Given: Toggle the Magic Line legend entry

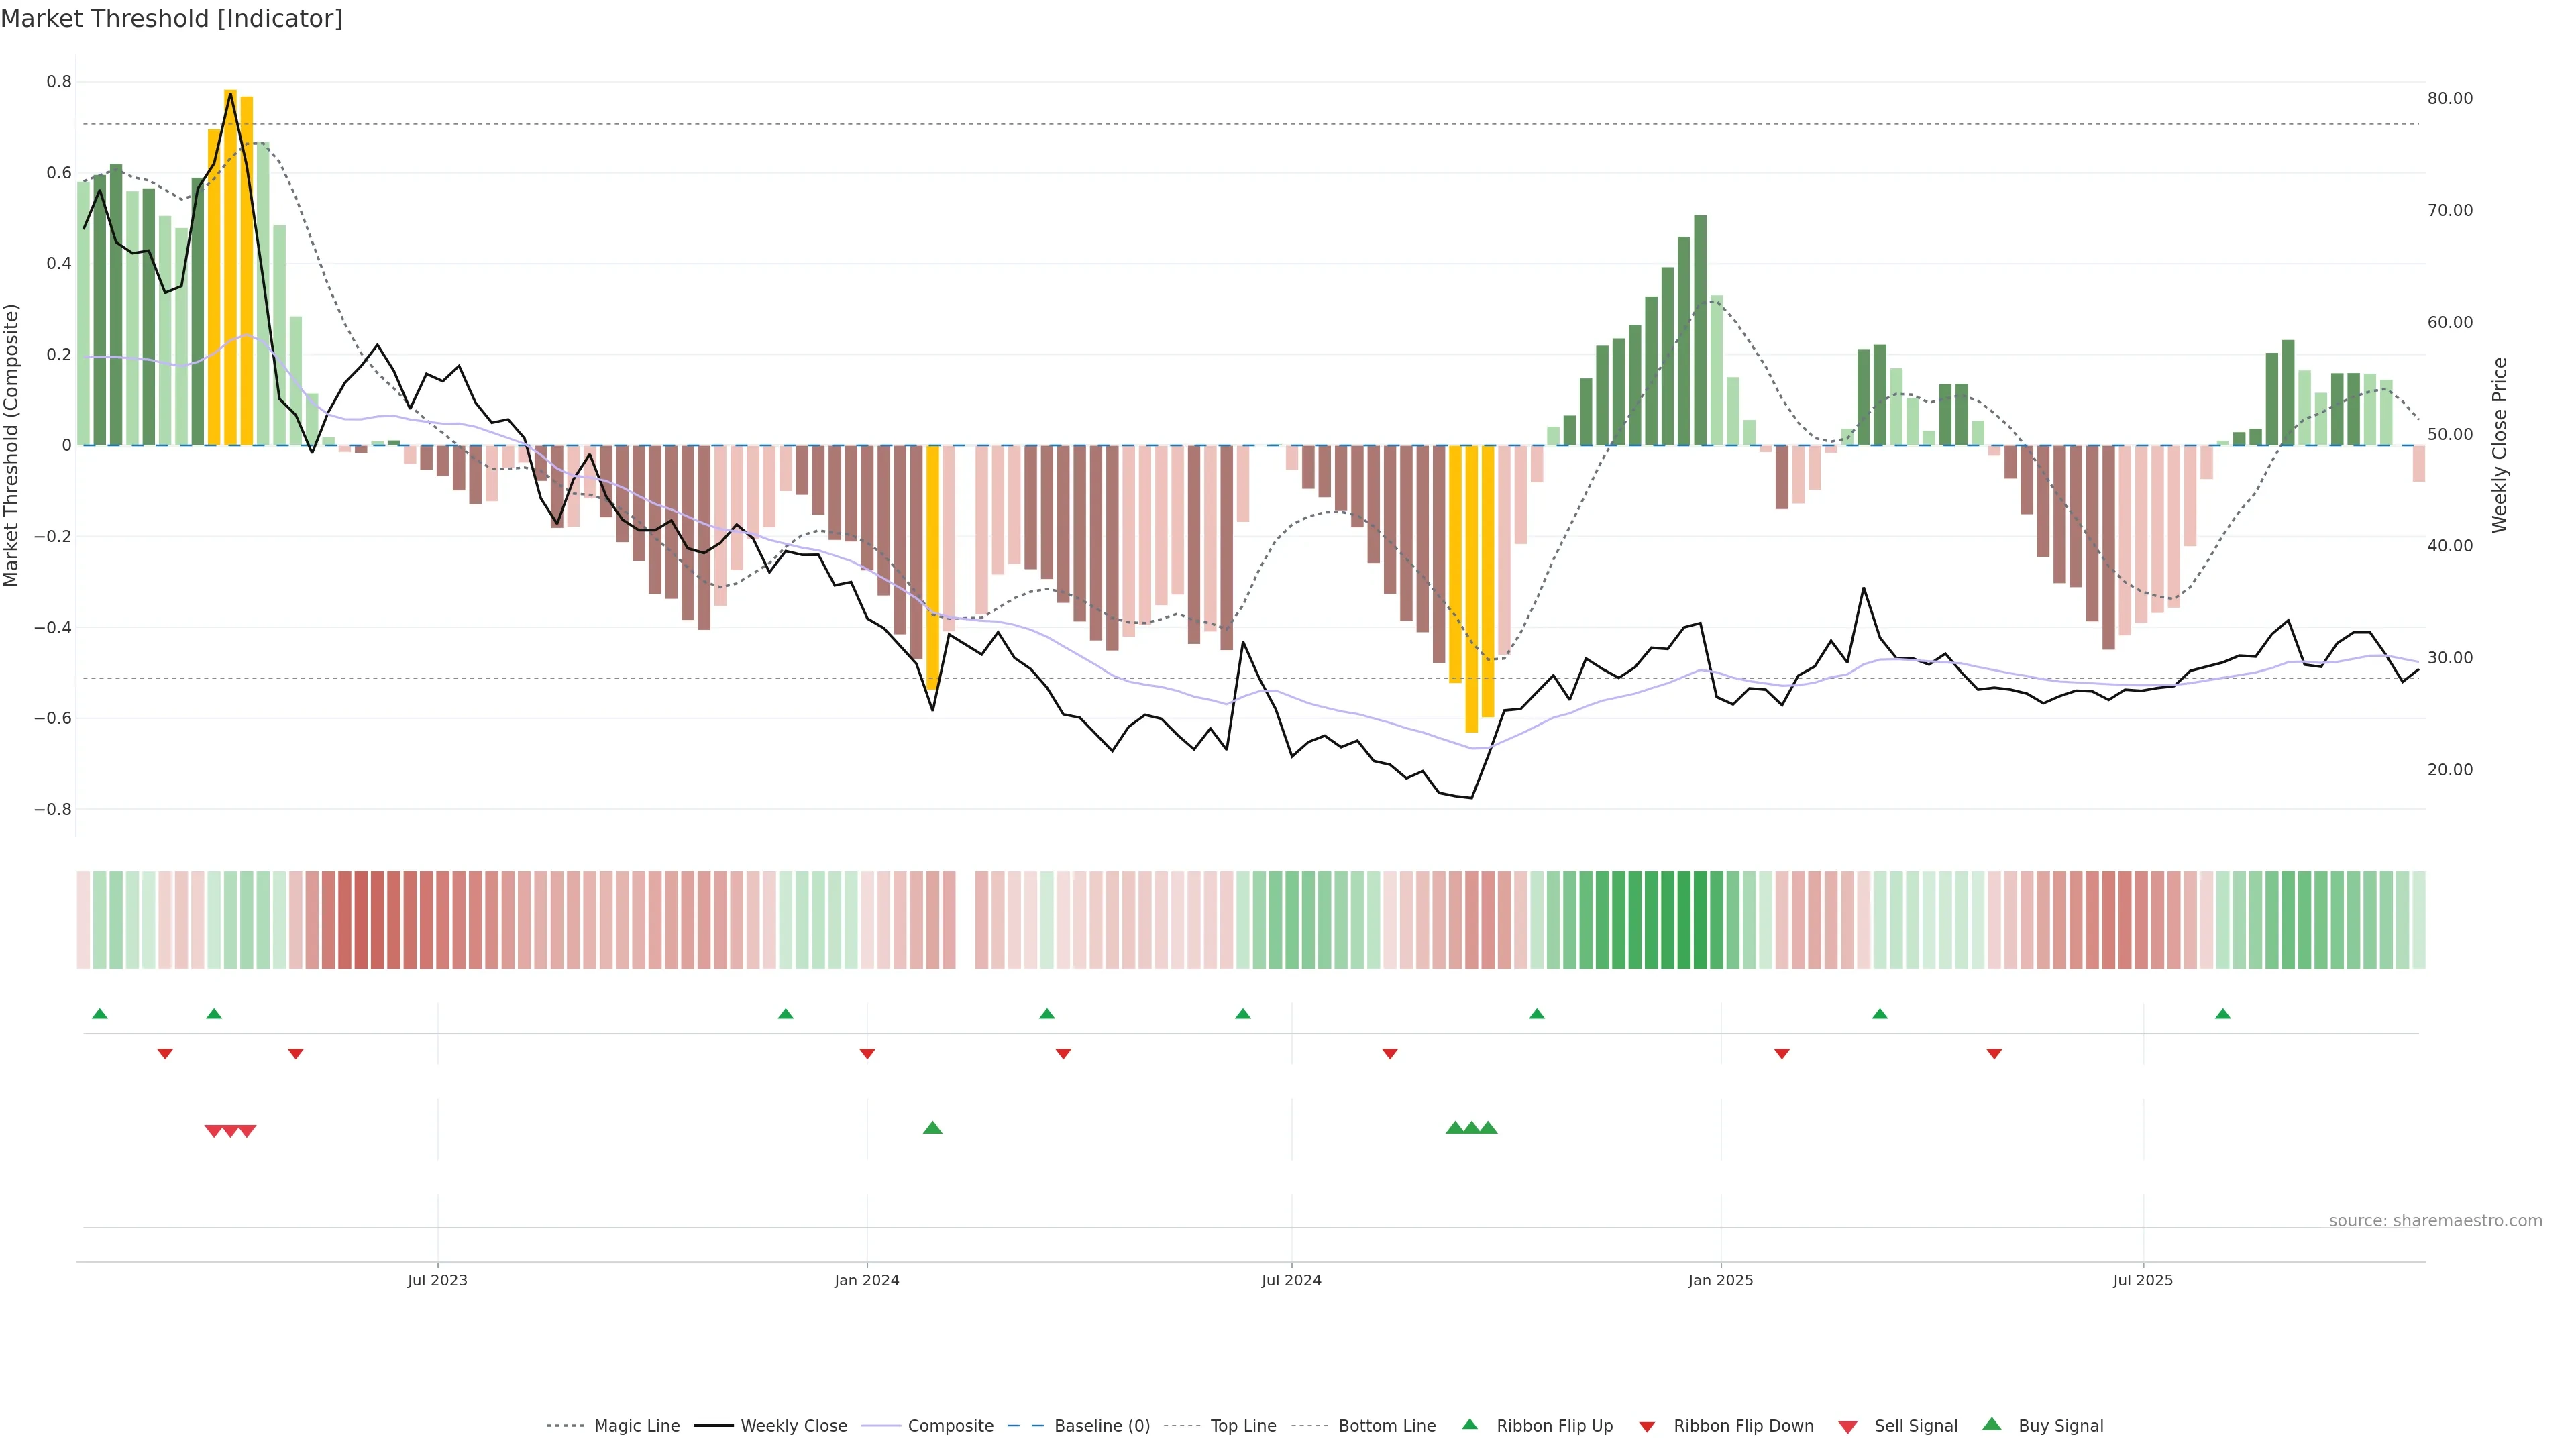Looking at the screenshot, I should (x=636, y=1425).
